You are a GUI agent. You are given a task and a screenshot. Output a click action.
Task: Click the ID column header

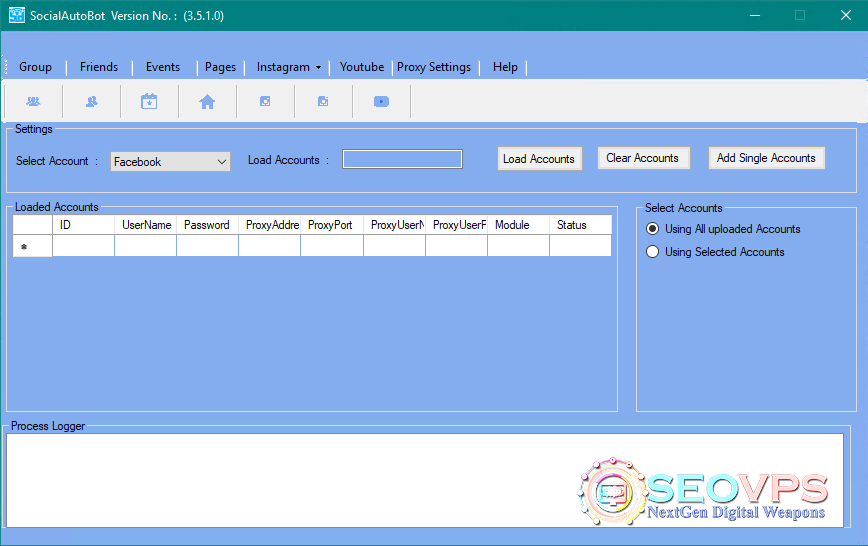pyautogui.click(x=84, y=225)
